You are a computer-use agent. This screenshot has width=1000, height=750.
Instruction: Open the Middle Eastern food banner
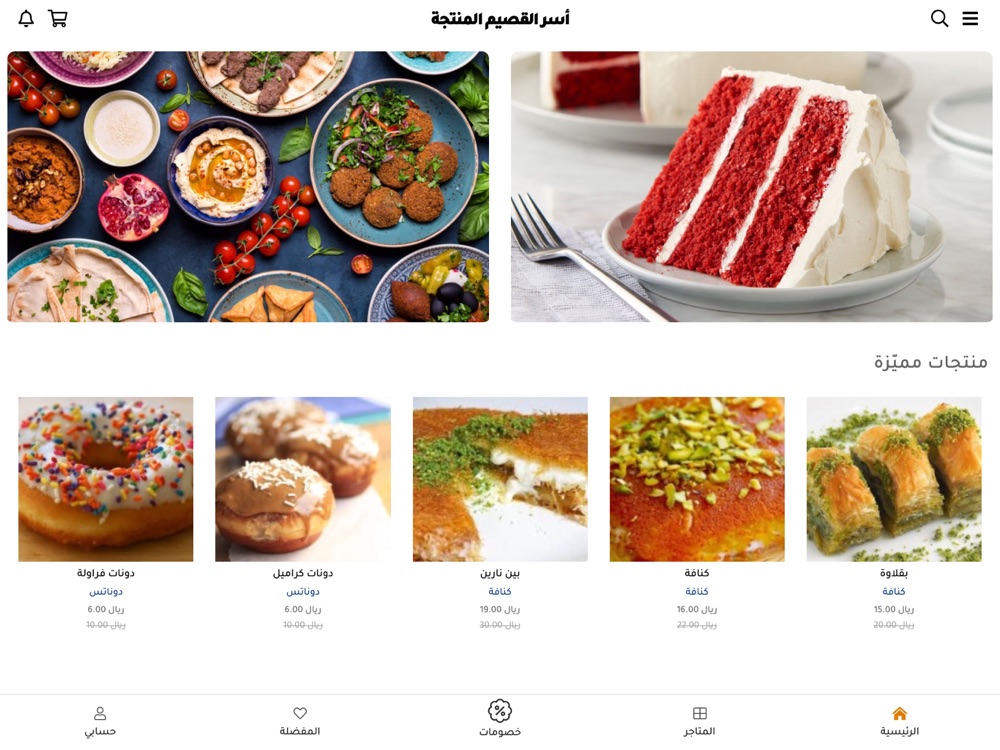pos(248,186)
